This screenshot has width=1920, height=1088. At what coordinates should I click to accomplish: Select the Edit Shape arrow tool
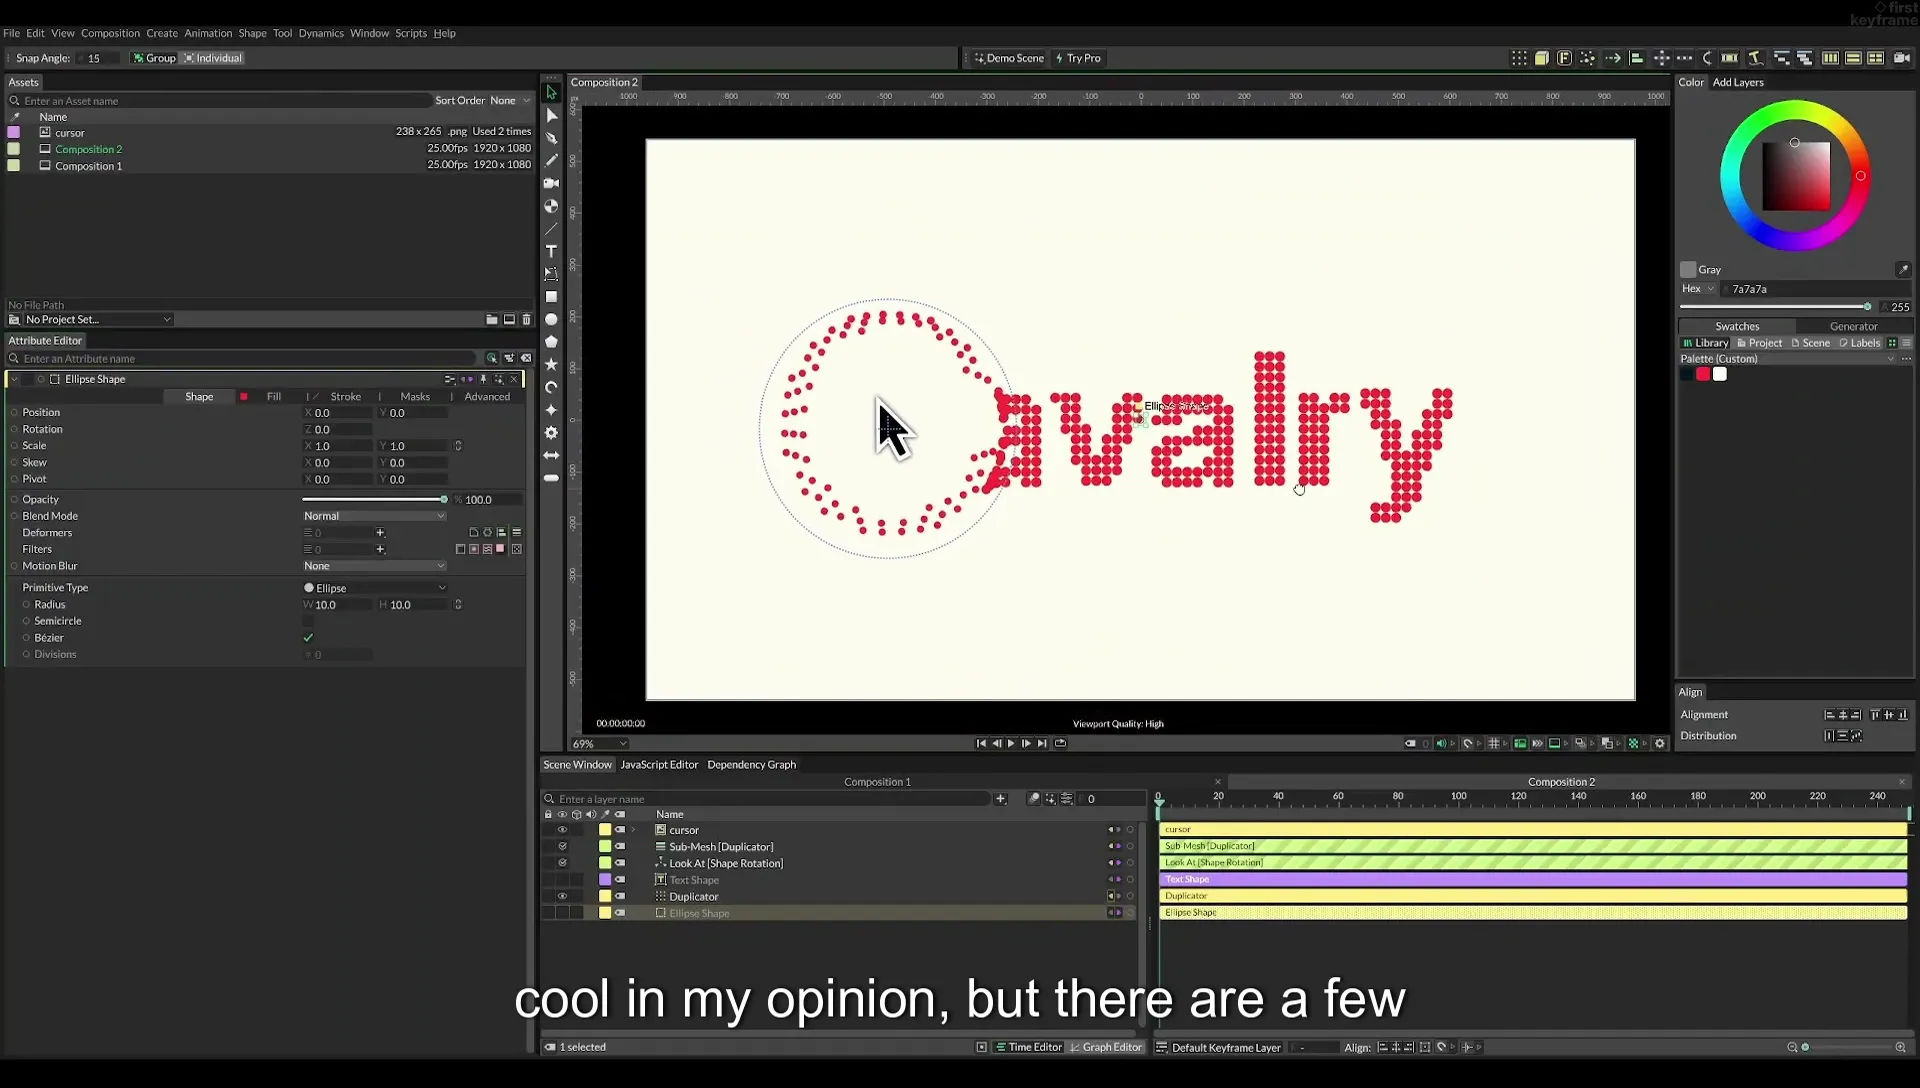[x=551, y=115]
